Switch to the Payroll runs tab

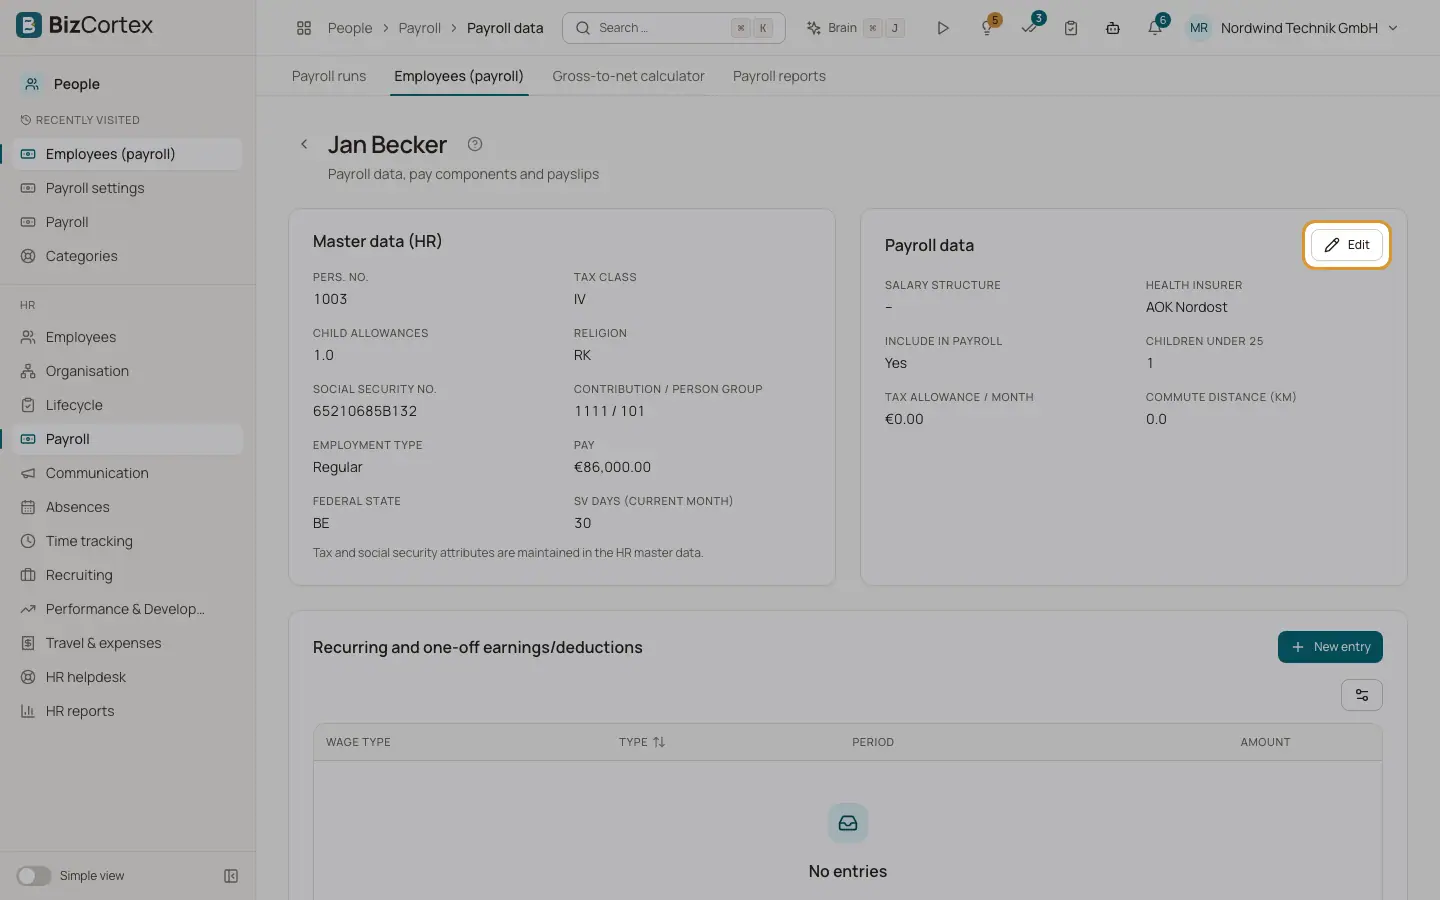(x=329, y=76)
